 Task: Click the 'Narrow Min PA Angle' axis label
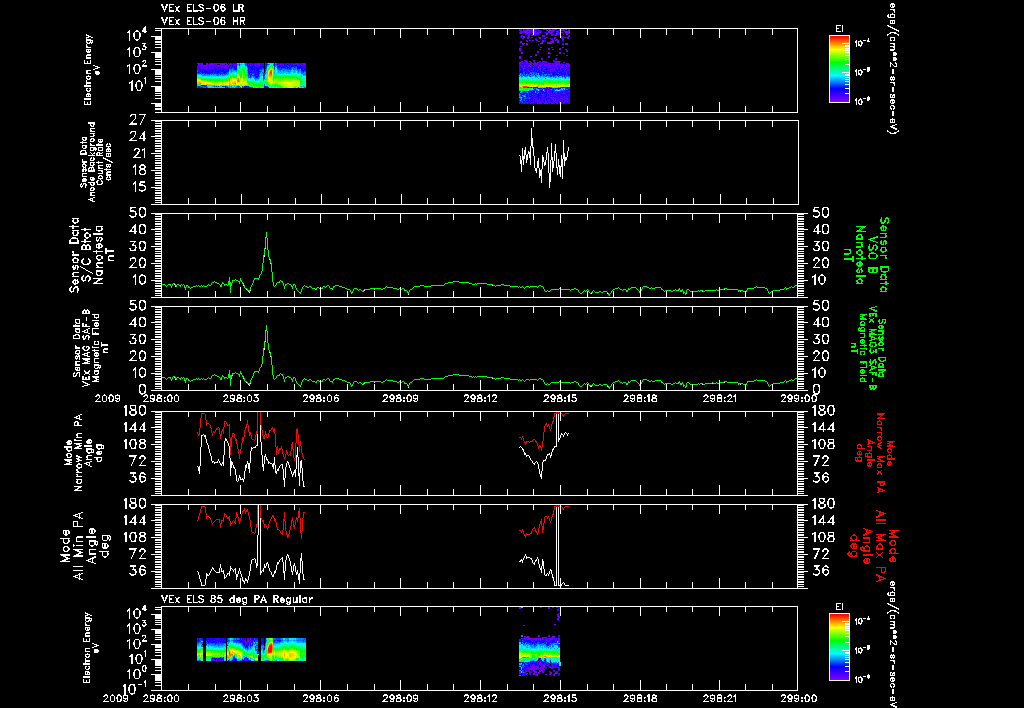[x=83, y=452]
